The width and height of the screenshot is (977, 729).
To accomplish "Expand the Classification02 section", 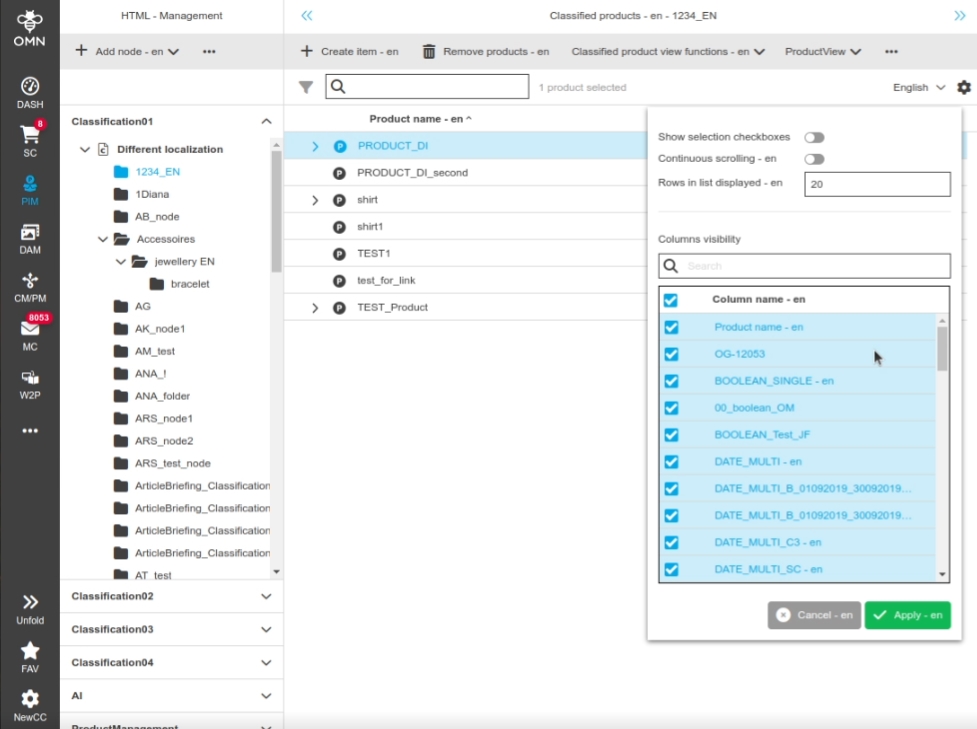I will pos(266,596).
